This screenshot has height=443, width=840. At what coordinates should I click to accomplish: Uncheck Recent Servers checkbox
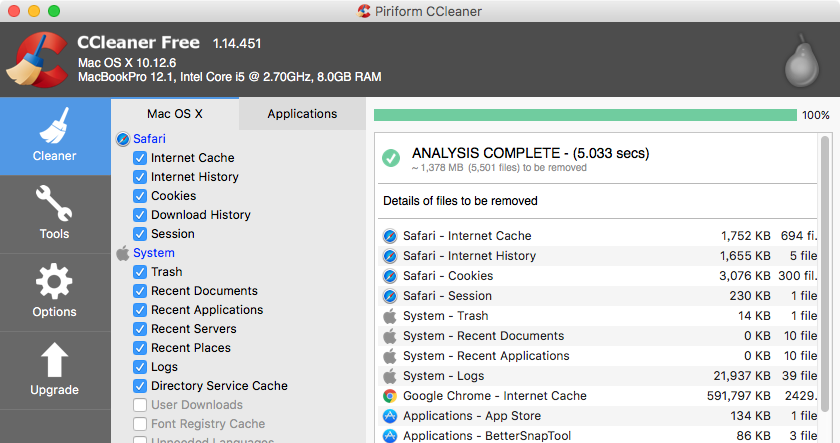[x=140, y=329]
